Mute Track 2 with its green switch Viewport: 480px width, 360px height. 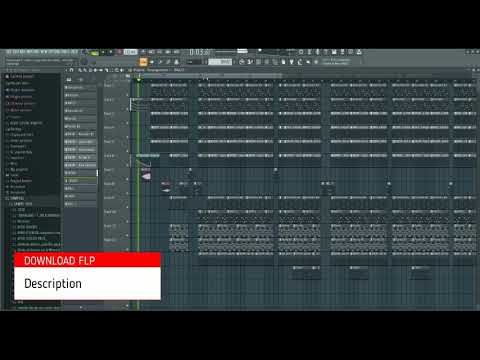pyautogui.click(x=127, y=110)
